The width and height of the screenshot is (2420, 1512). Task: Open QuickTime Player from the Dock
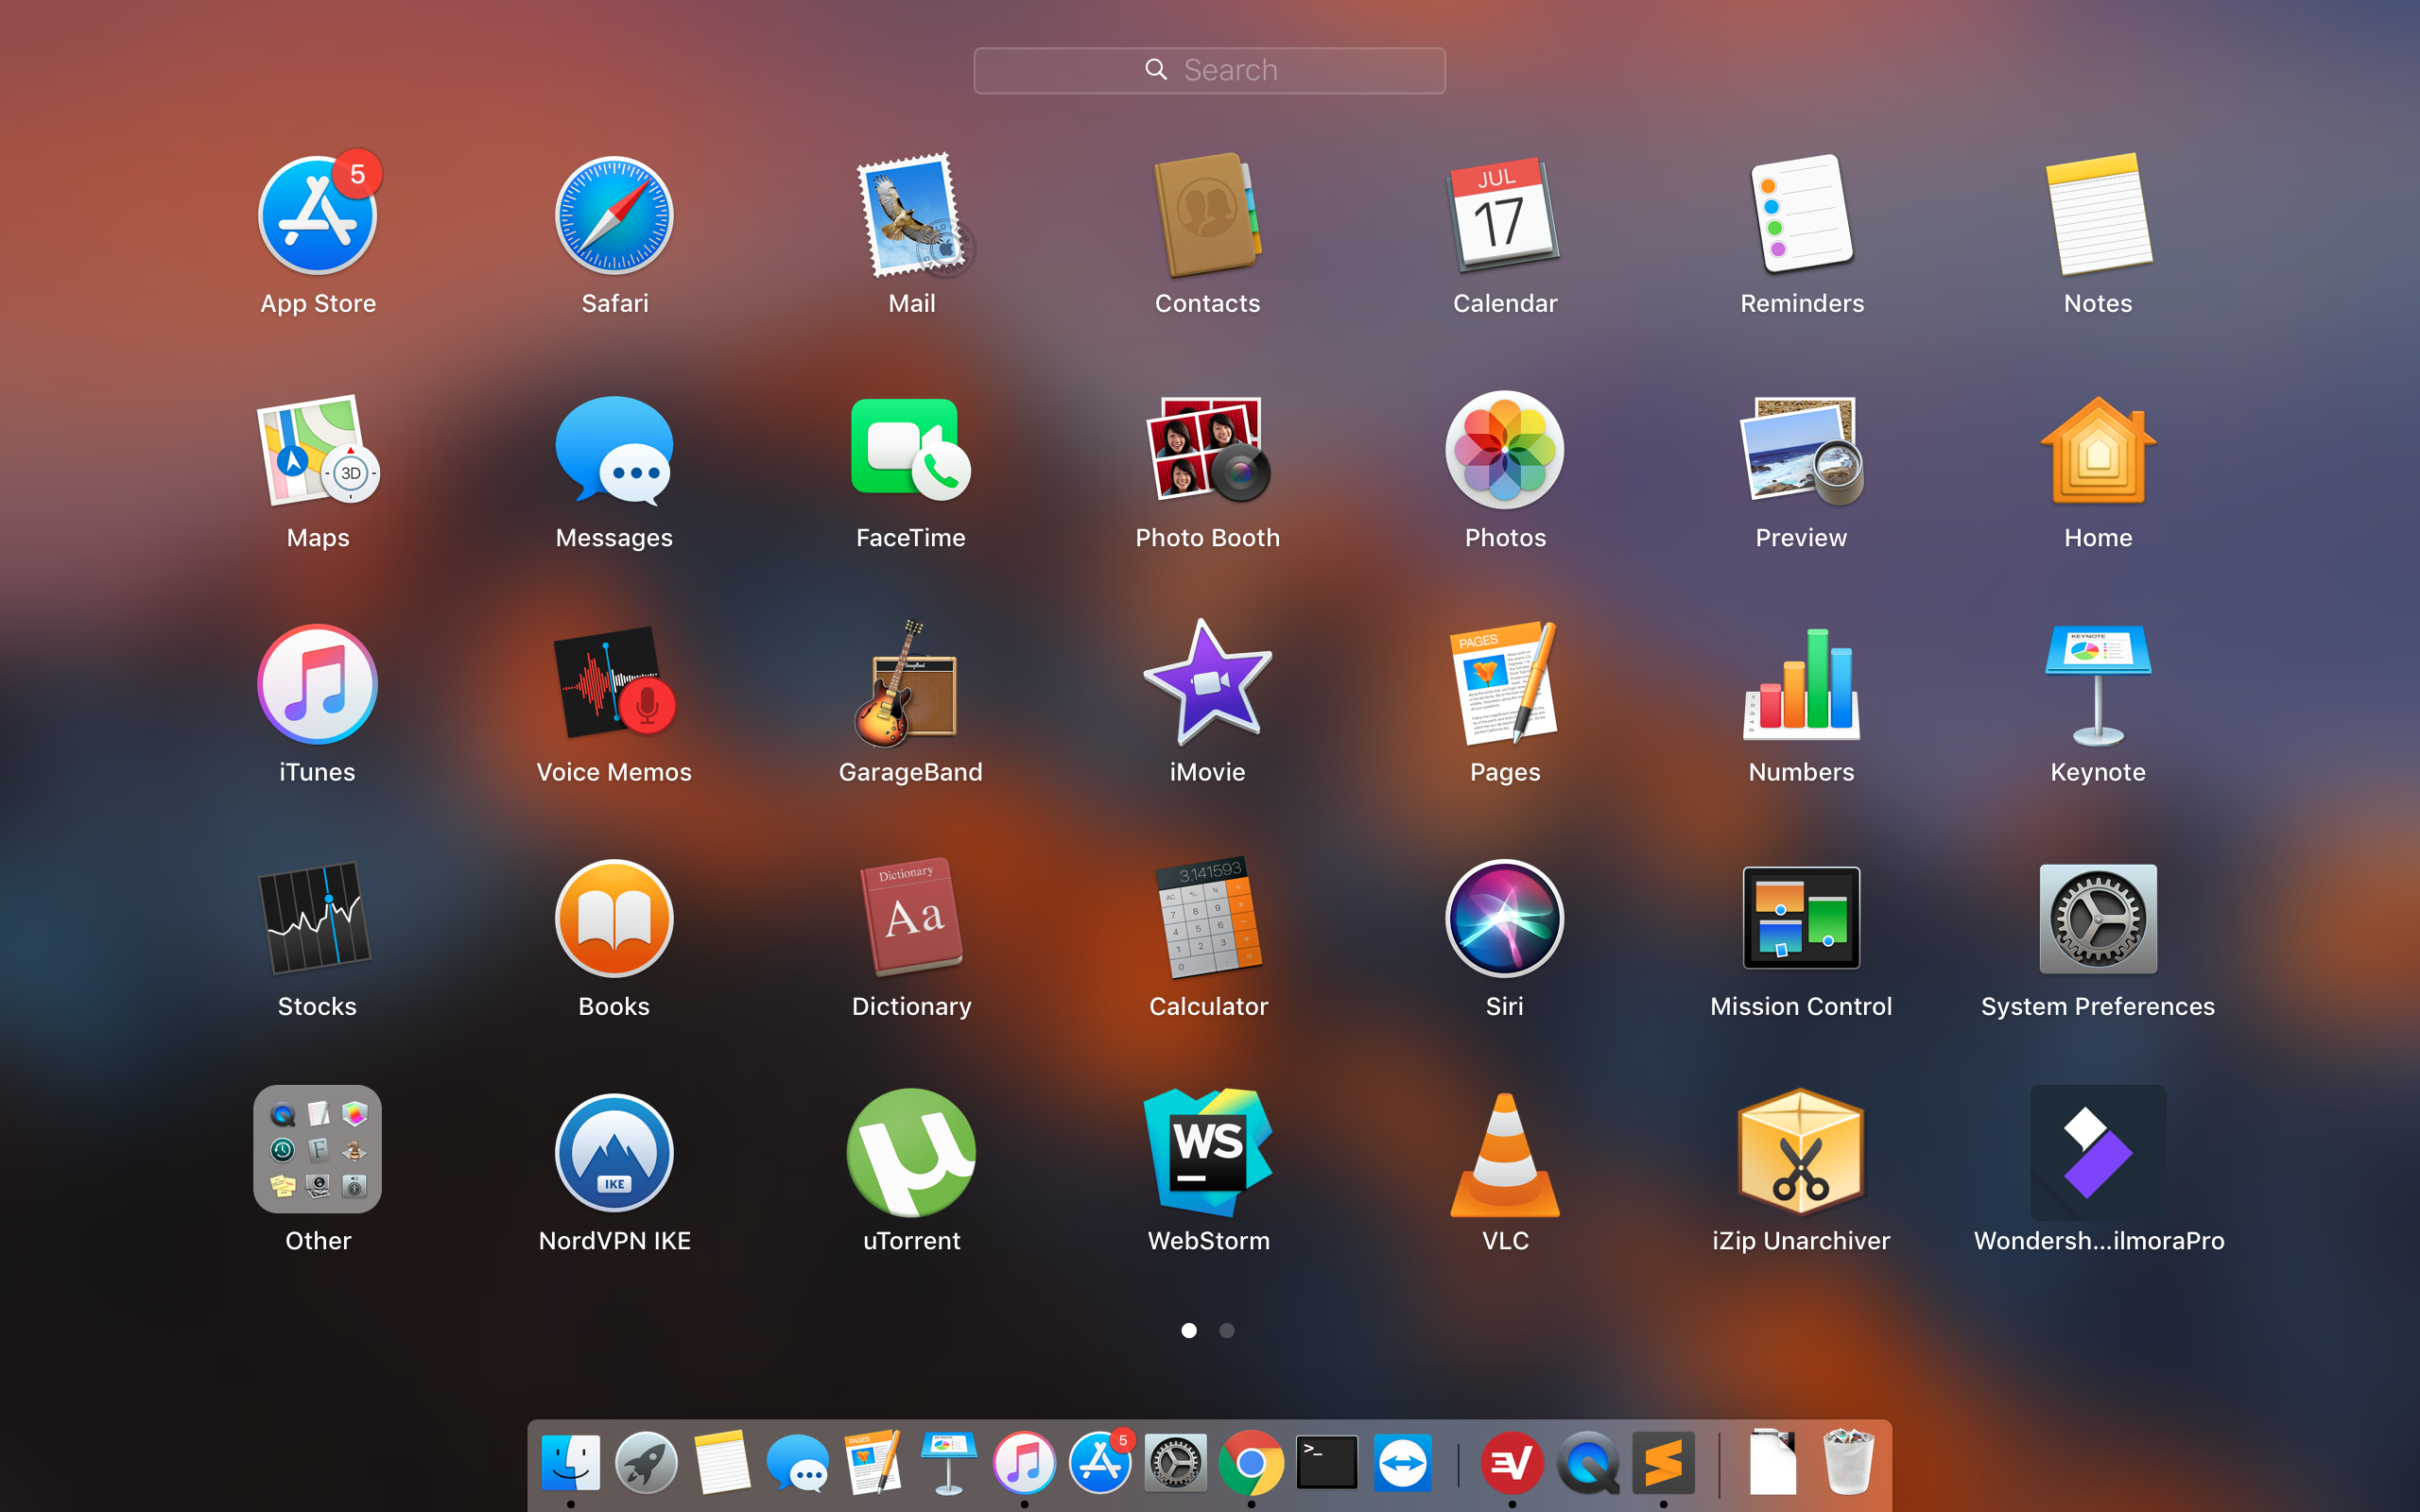tap(1588, 1462)
